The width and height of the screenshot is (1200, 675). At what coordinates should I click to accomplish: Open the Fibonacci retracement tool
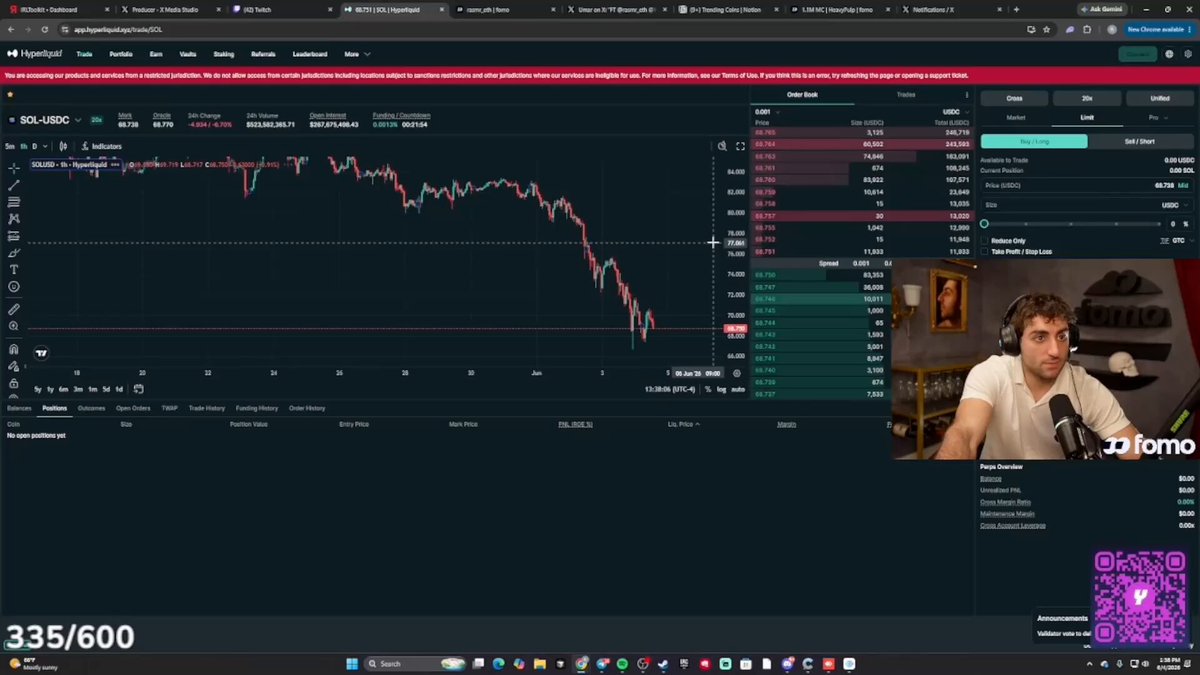point(14,202)
